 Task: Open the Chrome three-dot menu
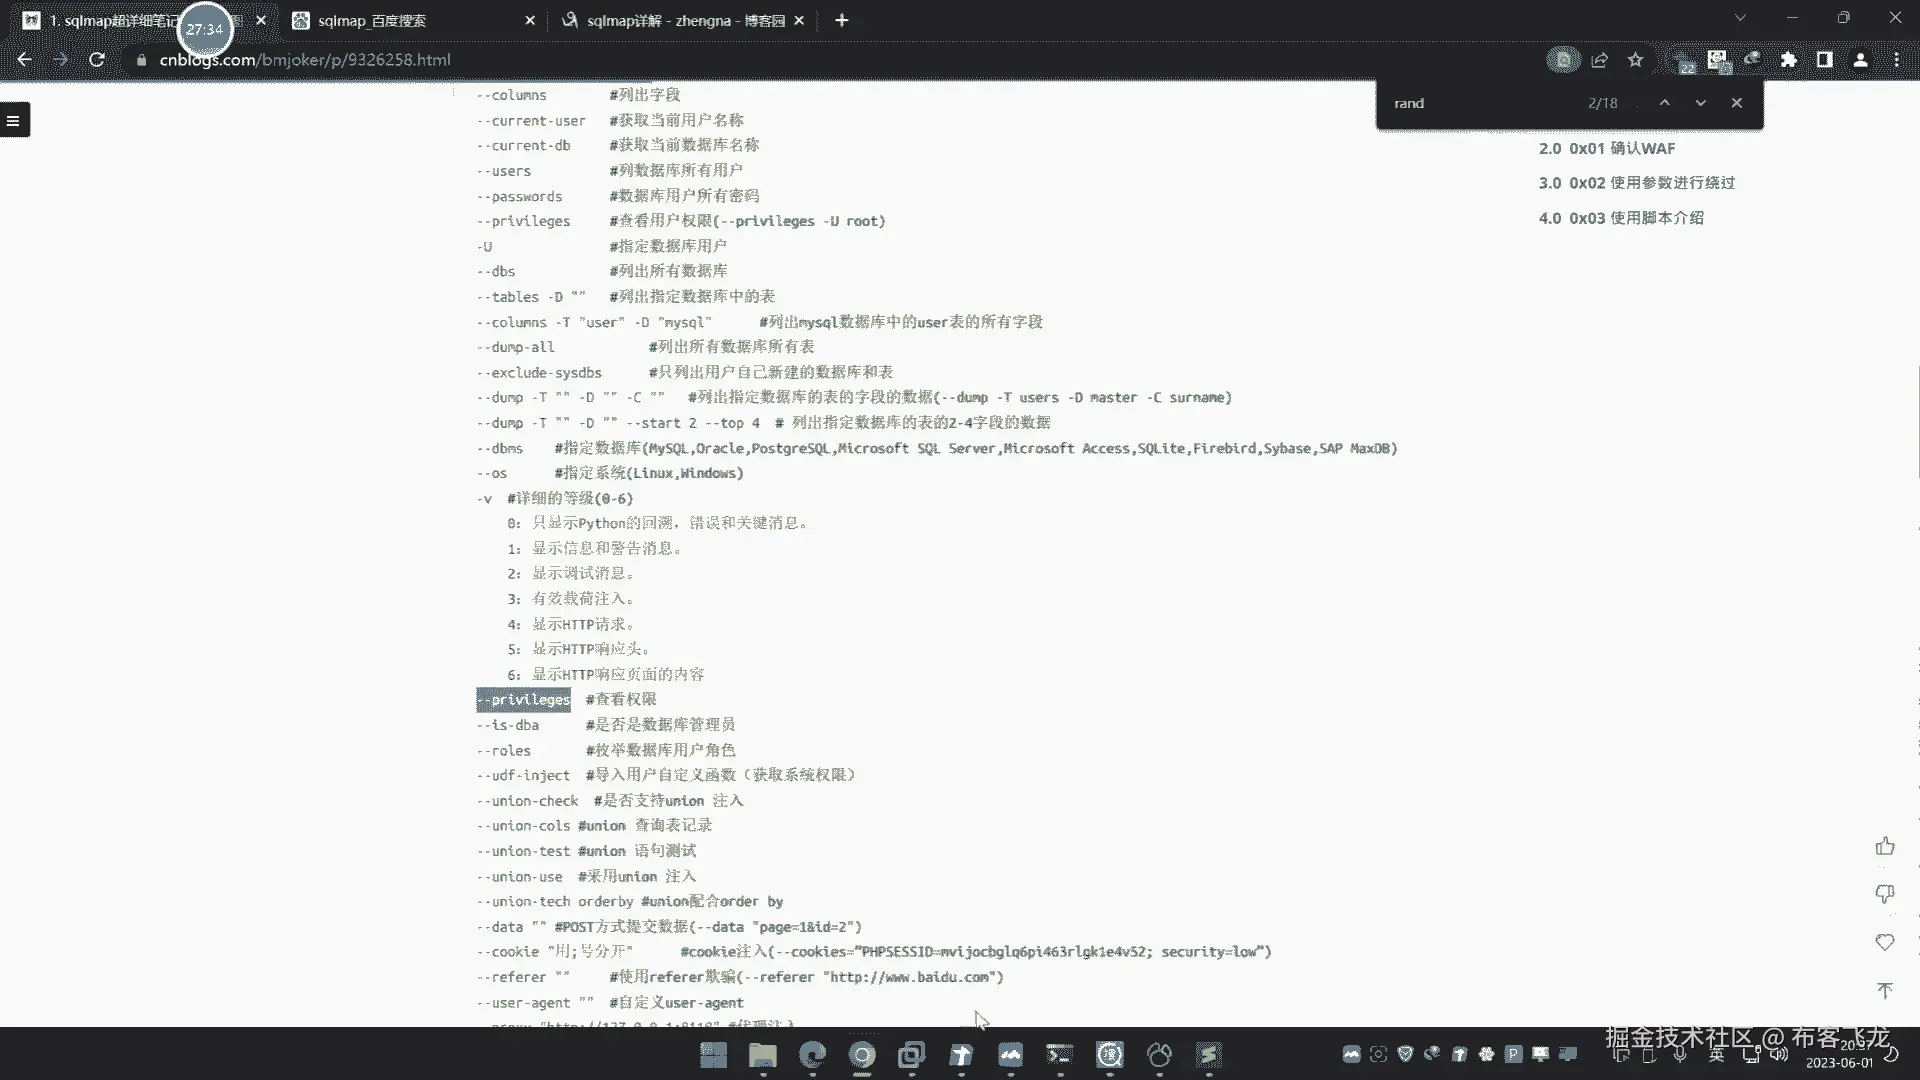click(1896, 60)
